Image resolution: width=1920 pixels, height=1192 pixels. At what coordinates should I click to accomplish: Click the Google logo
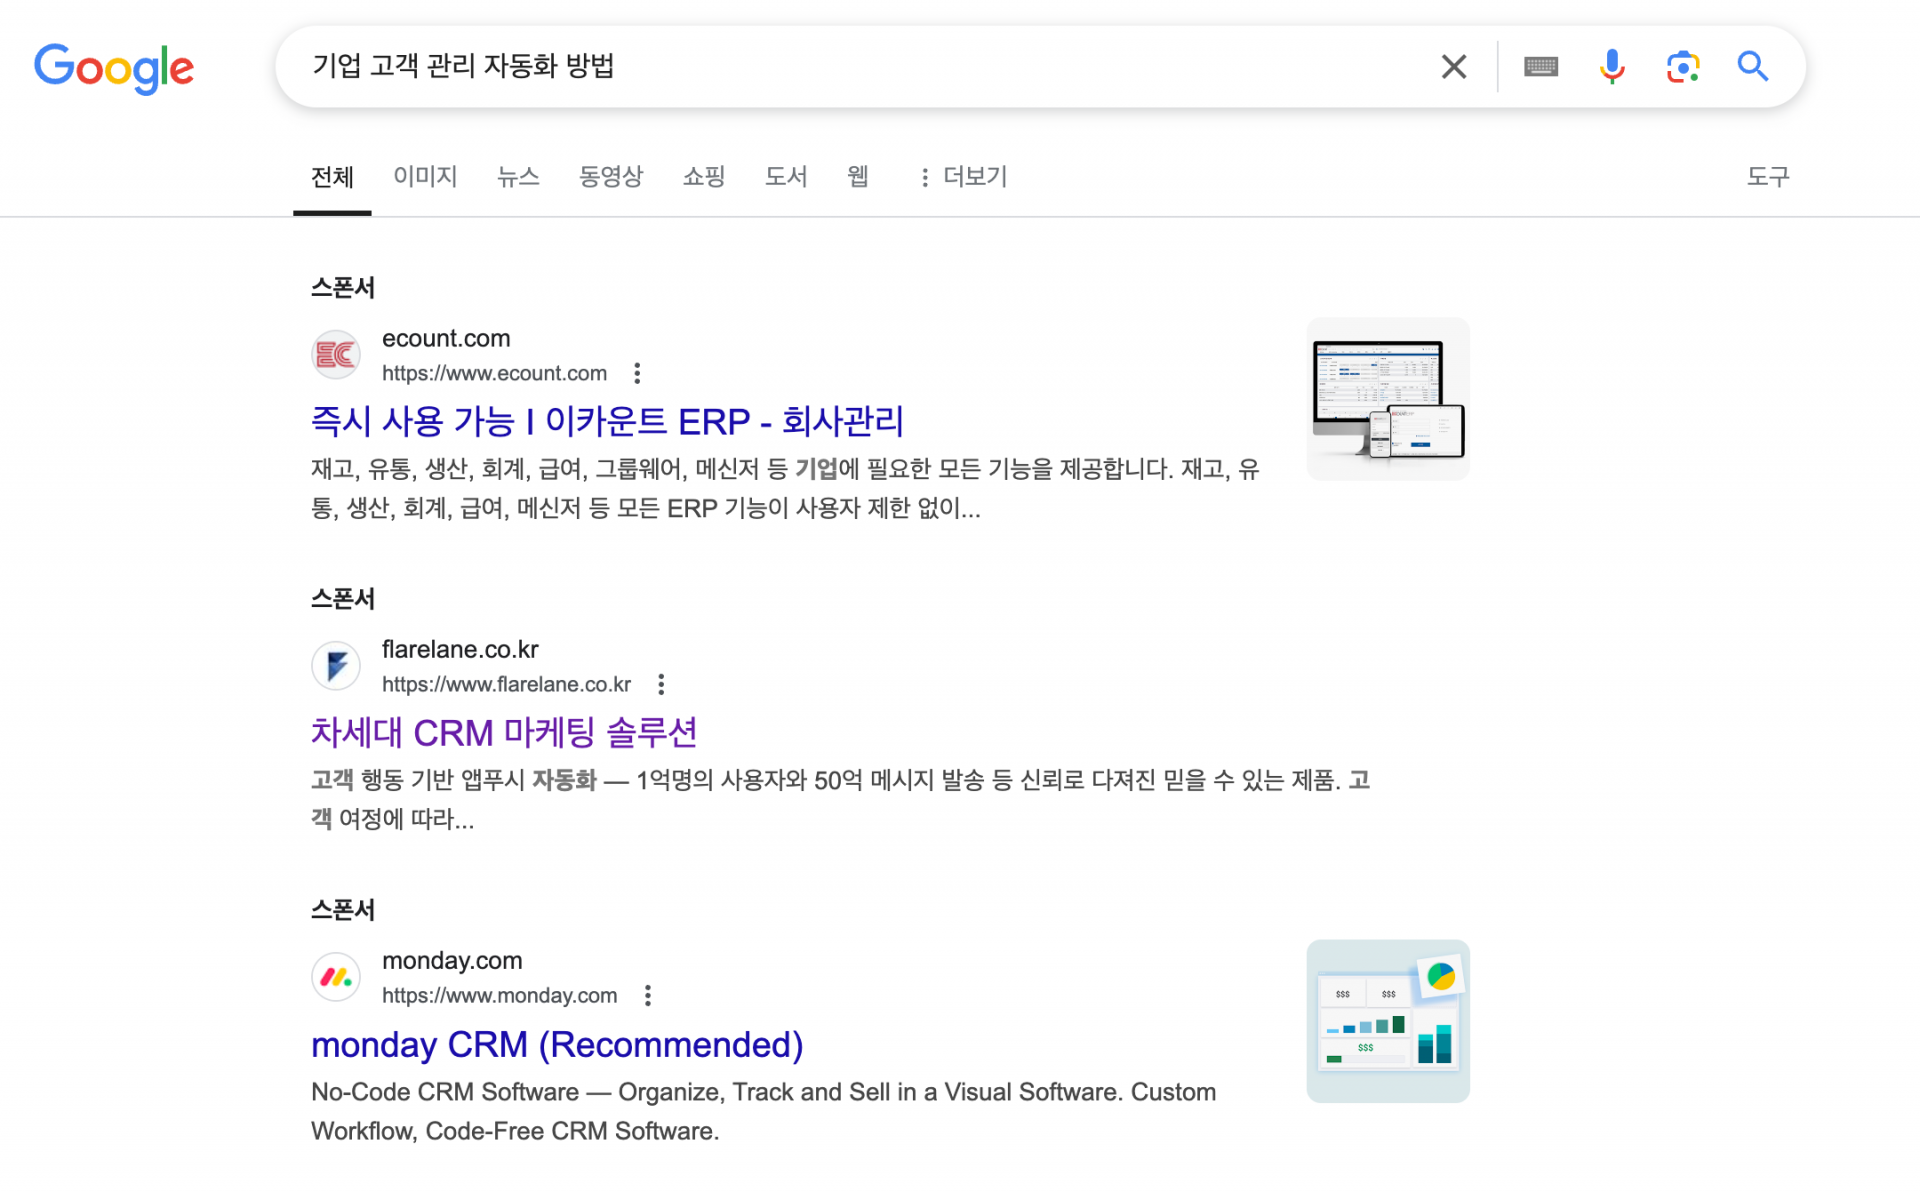tap(114, 67)
